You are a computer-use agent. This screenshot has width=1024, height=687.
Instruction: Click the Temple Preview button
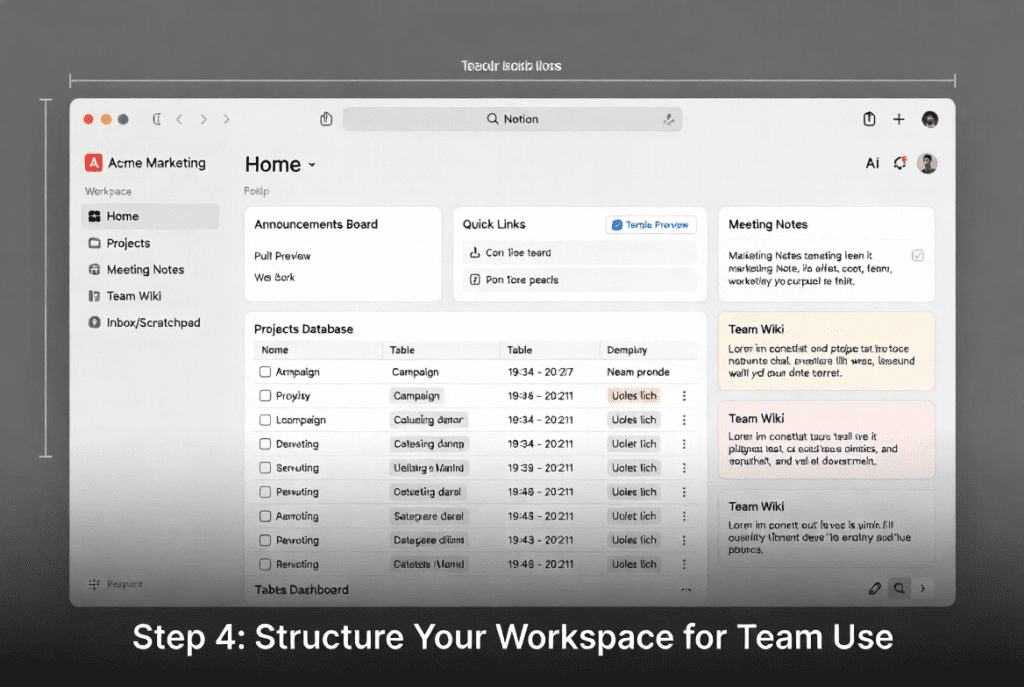click(651, 225)
